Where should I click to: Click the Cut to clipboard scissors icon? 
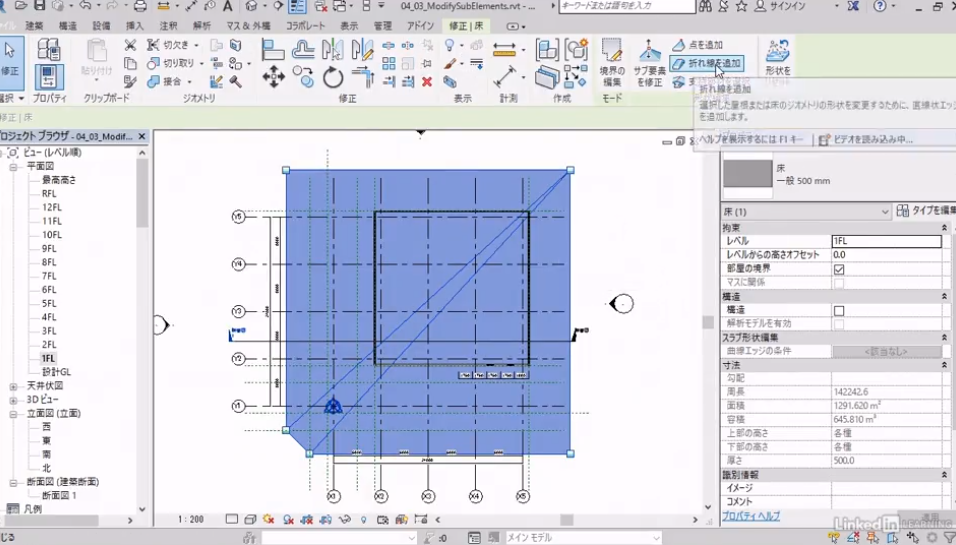click(x=131, y=45)
